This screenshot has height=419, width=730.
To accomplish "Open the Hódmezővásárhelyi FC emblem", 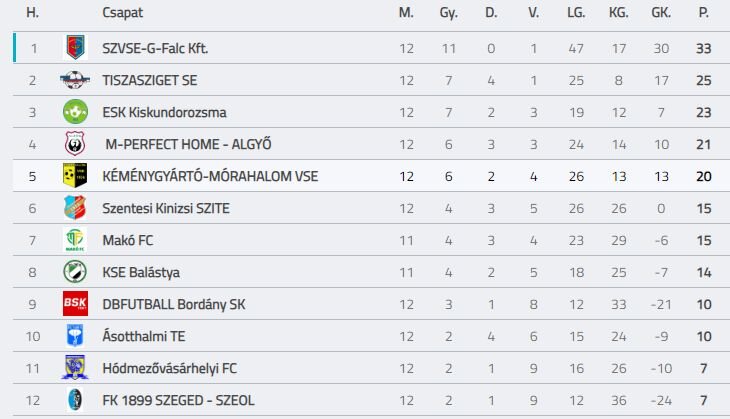I will point(75,368).
